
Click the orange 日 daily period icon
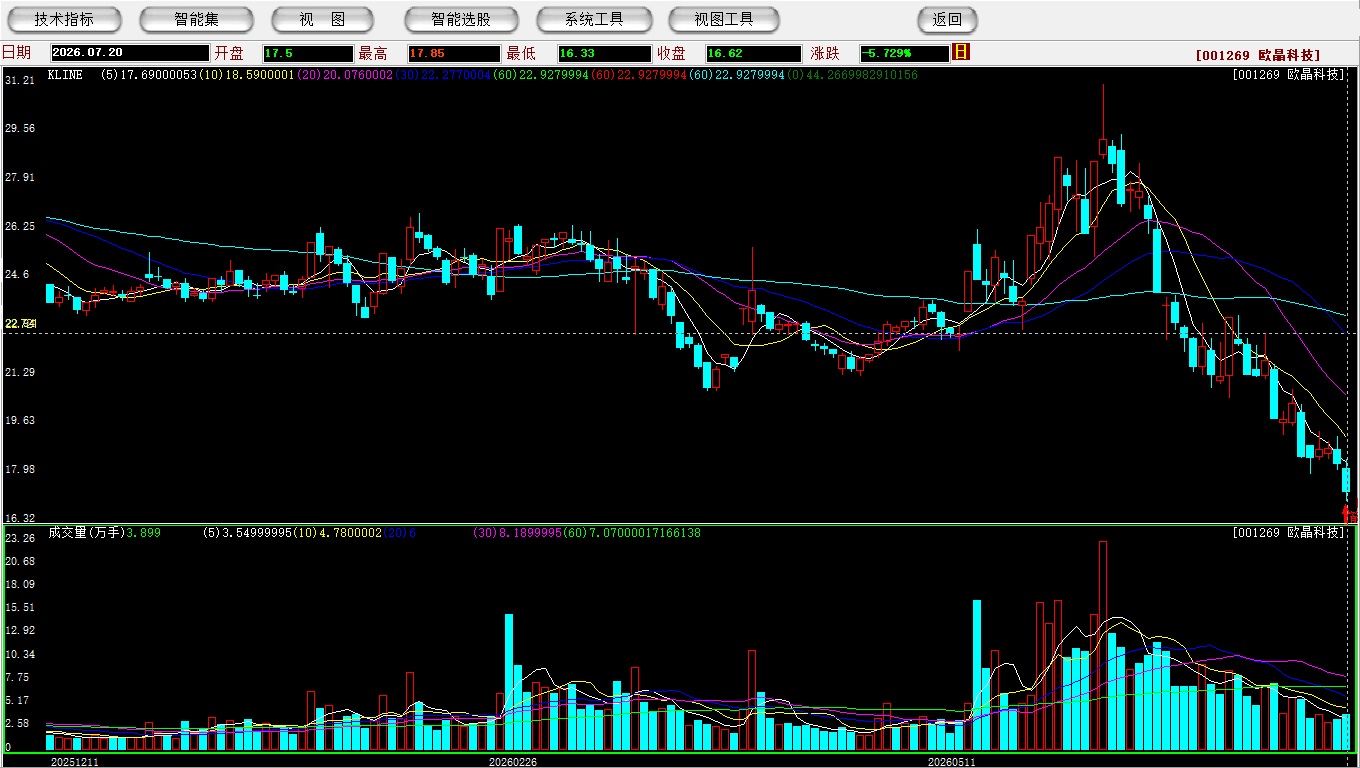[x=962, y=52]
